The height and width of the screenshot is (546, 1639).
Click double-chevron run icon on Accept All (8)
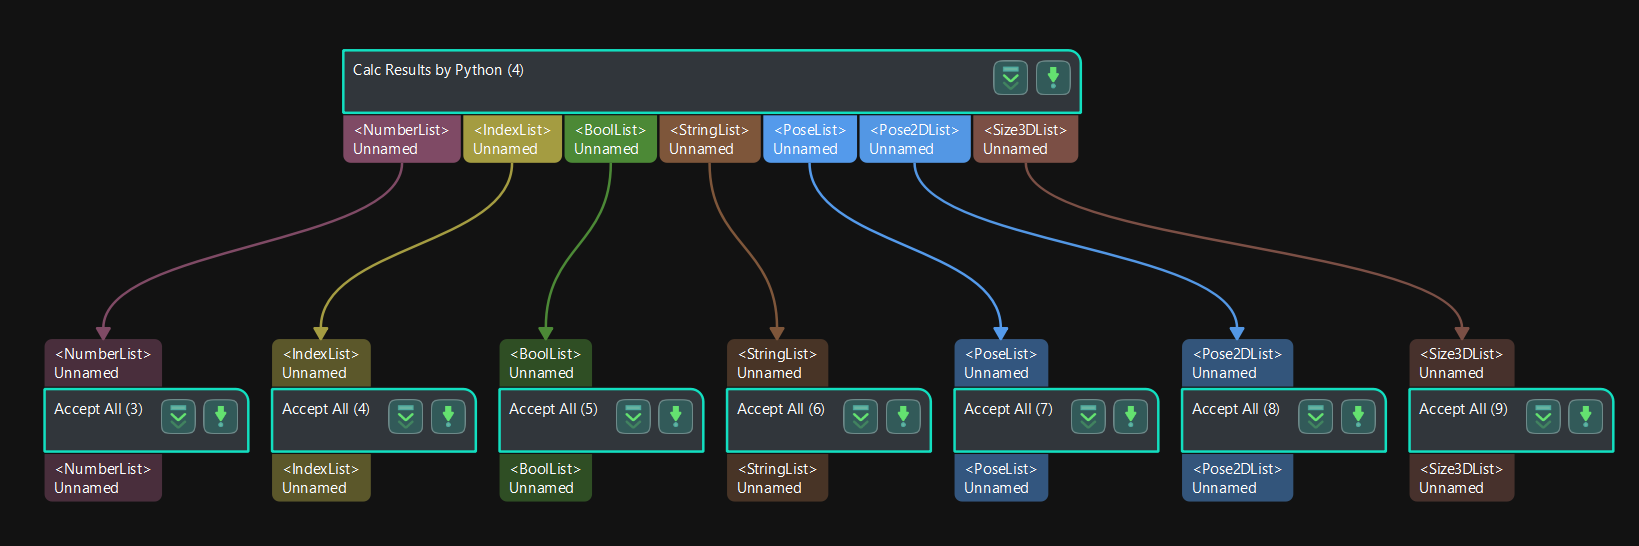[1315, 416]
